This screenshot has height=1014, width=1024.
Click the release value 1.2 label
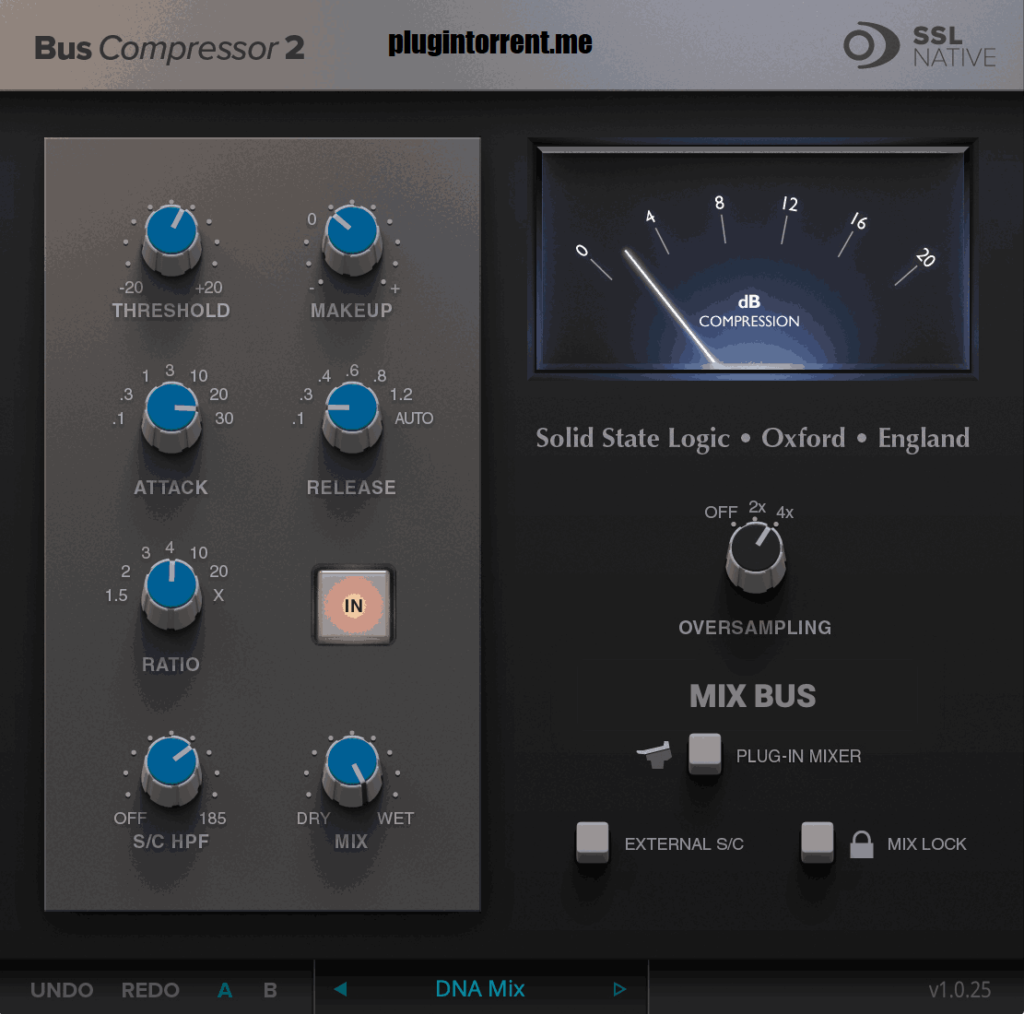click(401, 394)
